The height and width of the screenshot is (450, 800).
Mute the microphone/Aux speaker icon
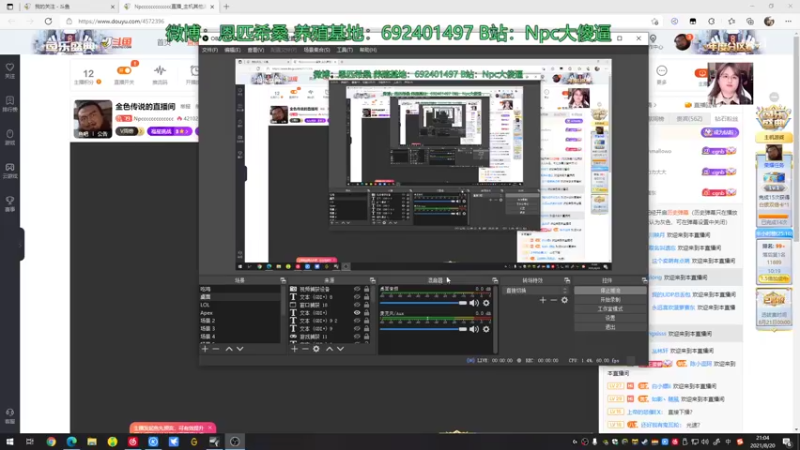tap(474, 329)
